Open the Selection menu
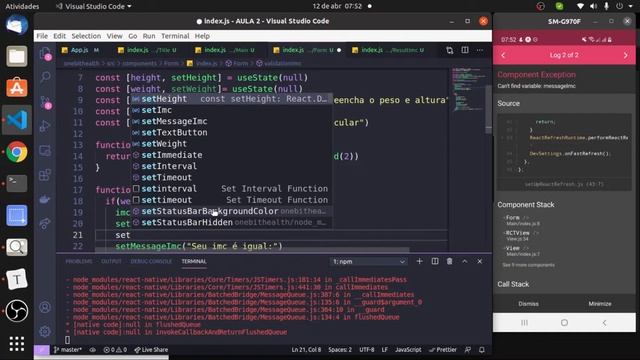The width and height of the screenshot is (640, 360). click(86, 36)
